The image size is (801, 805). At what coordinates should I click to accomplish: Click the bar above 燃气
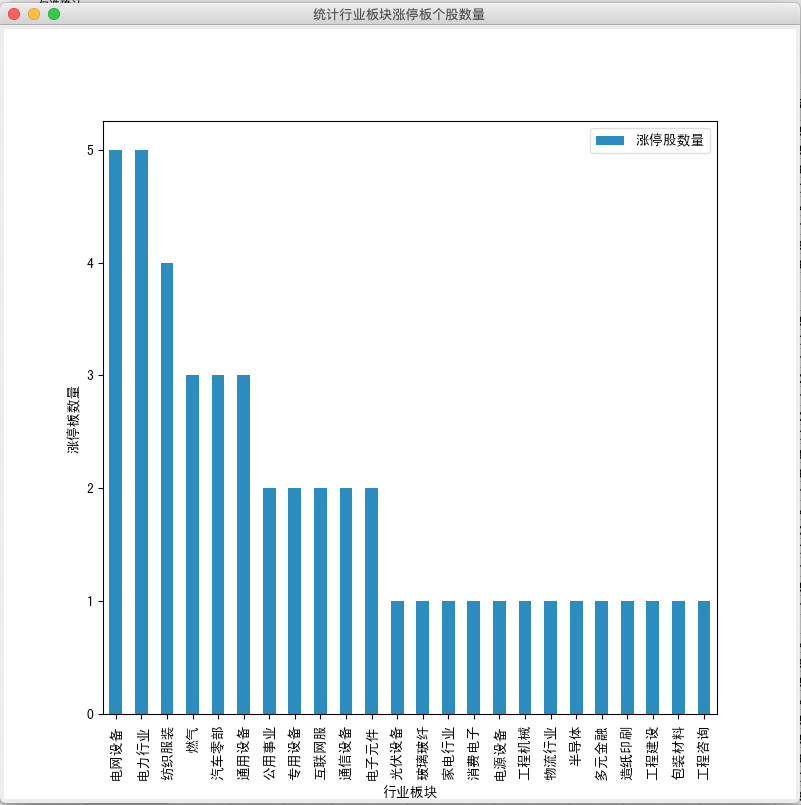pyautogui.click(x=193, y=545)
